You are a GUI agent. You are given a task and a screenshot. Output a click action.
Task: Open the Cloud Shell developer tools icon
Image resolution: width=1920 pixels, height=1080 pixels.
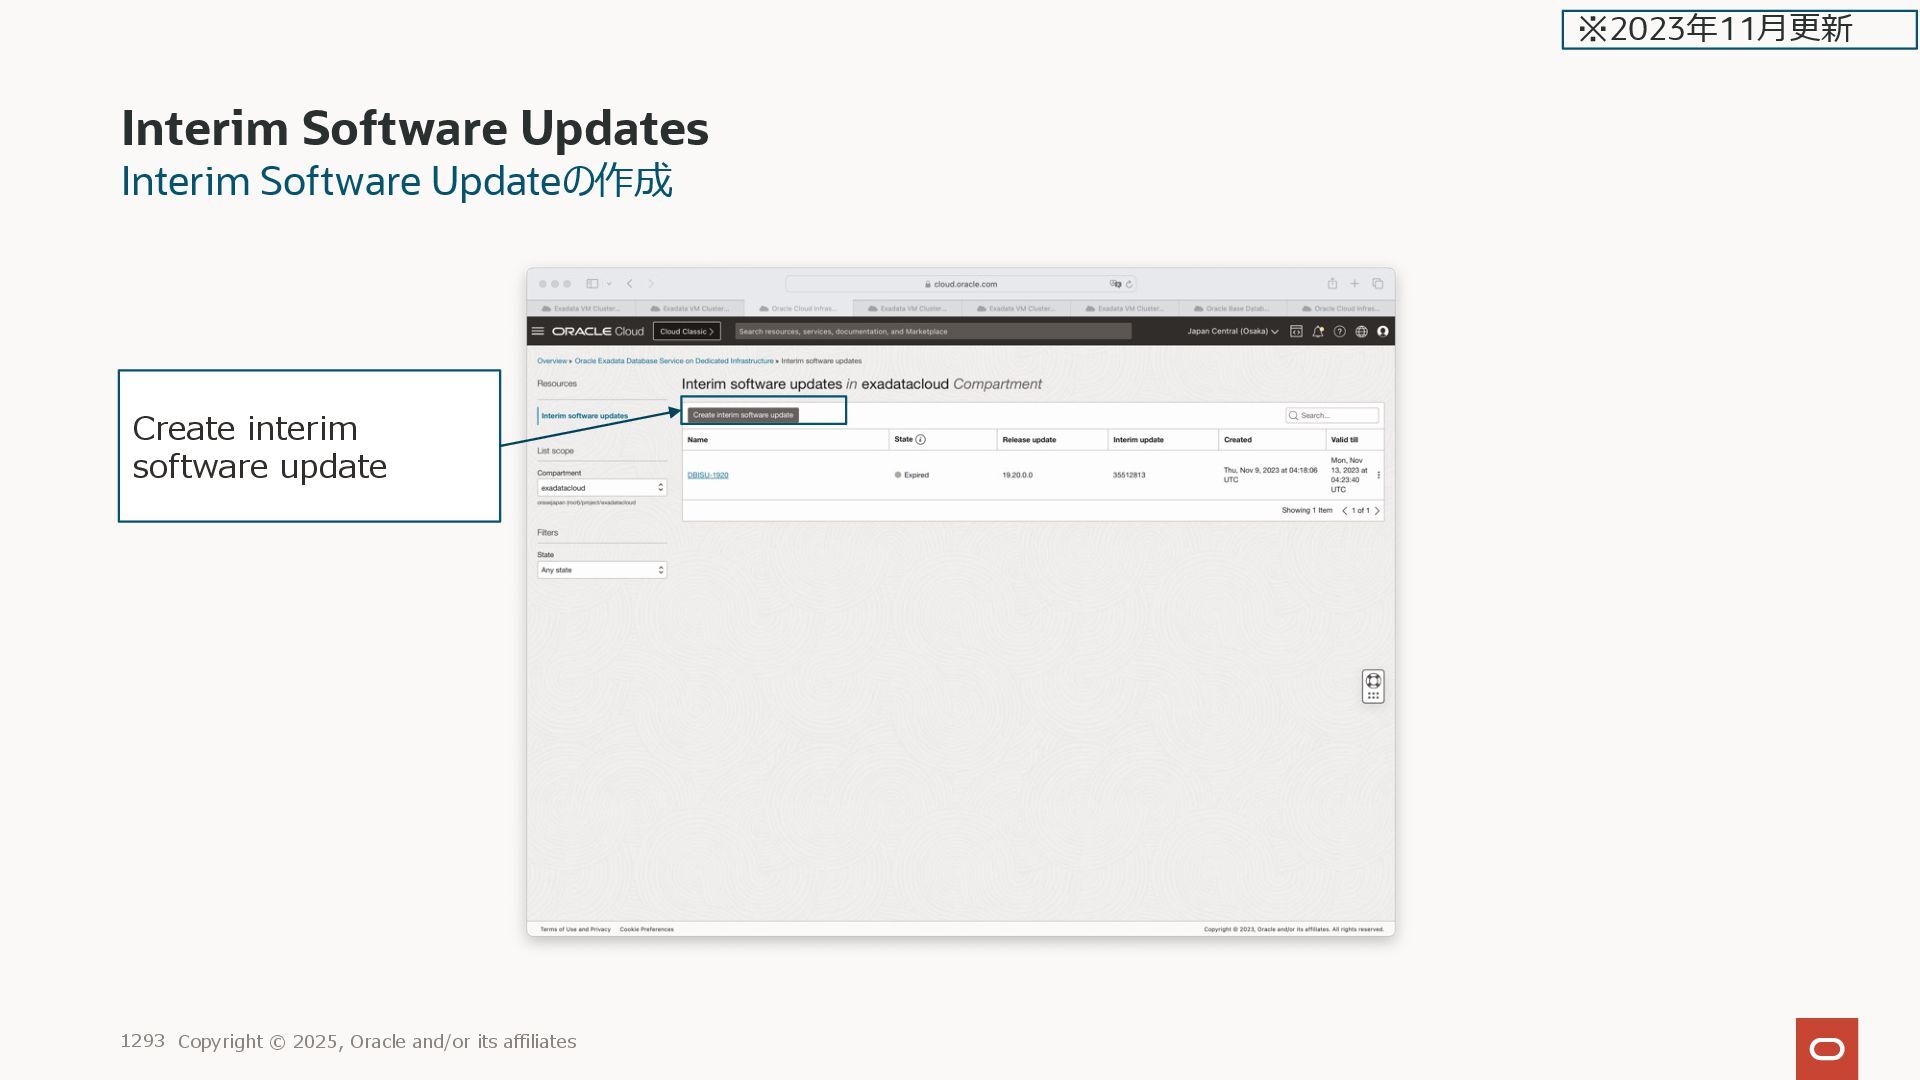[1296, 331]
